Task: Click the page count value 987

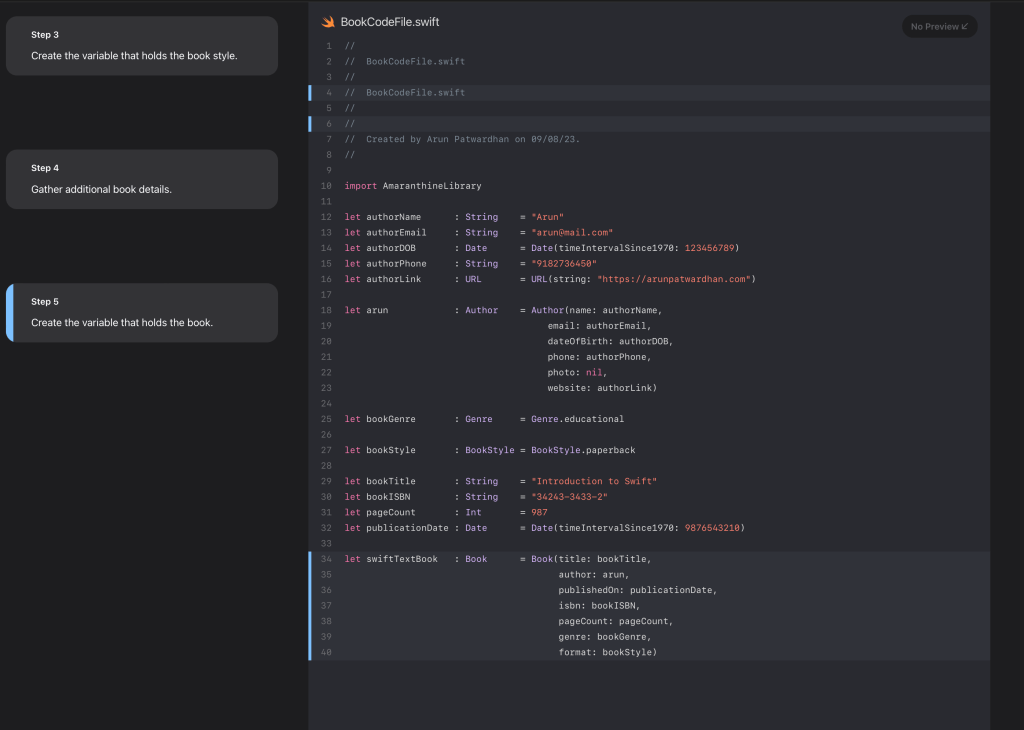Action: point(539,512)
